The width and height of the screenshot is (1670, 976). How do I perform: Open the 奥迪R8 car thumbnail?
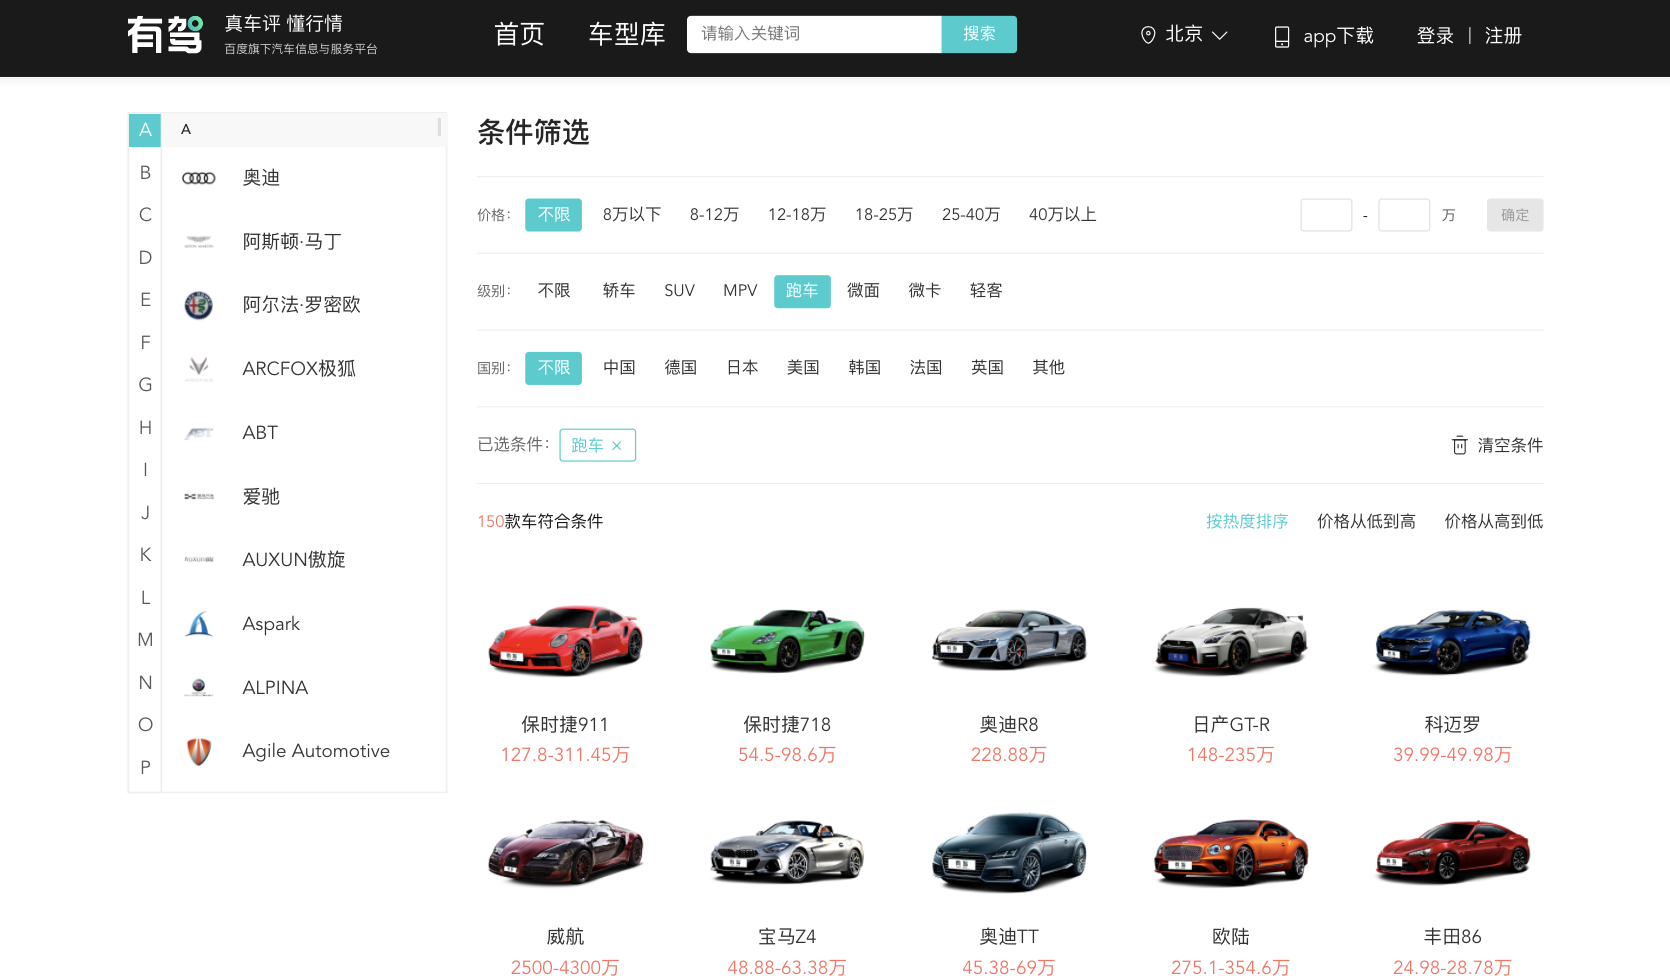[x=1009, y=640]
